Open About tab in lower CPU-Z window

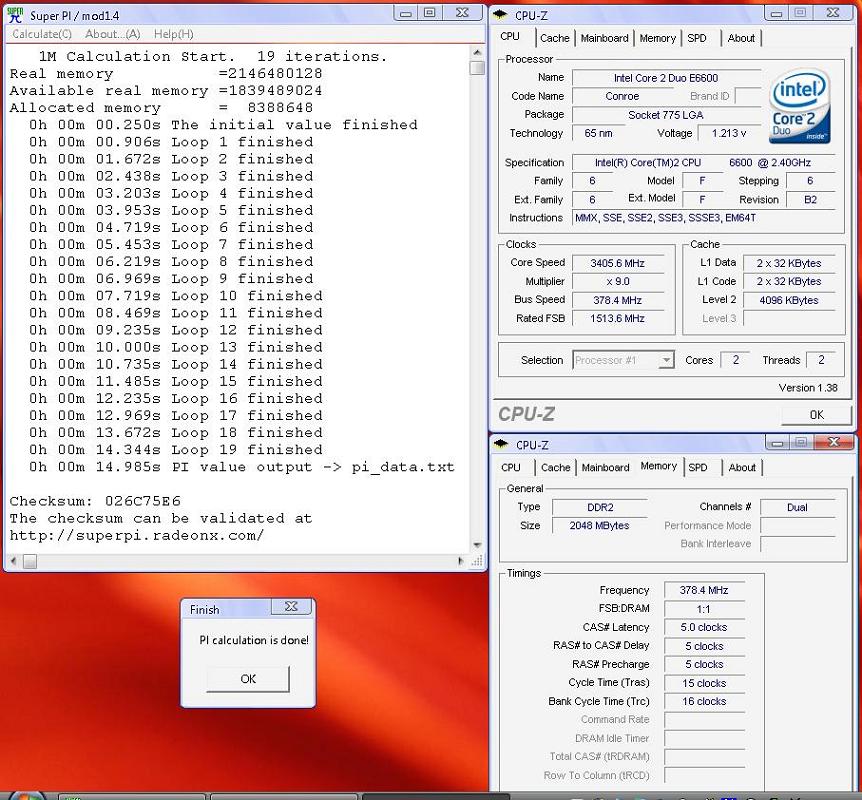pos(742,467)
